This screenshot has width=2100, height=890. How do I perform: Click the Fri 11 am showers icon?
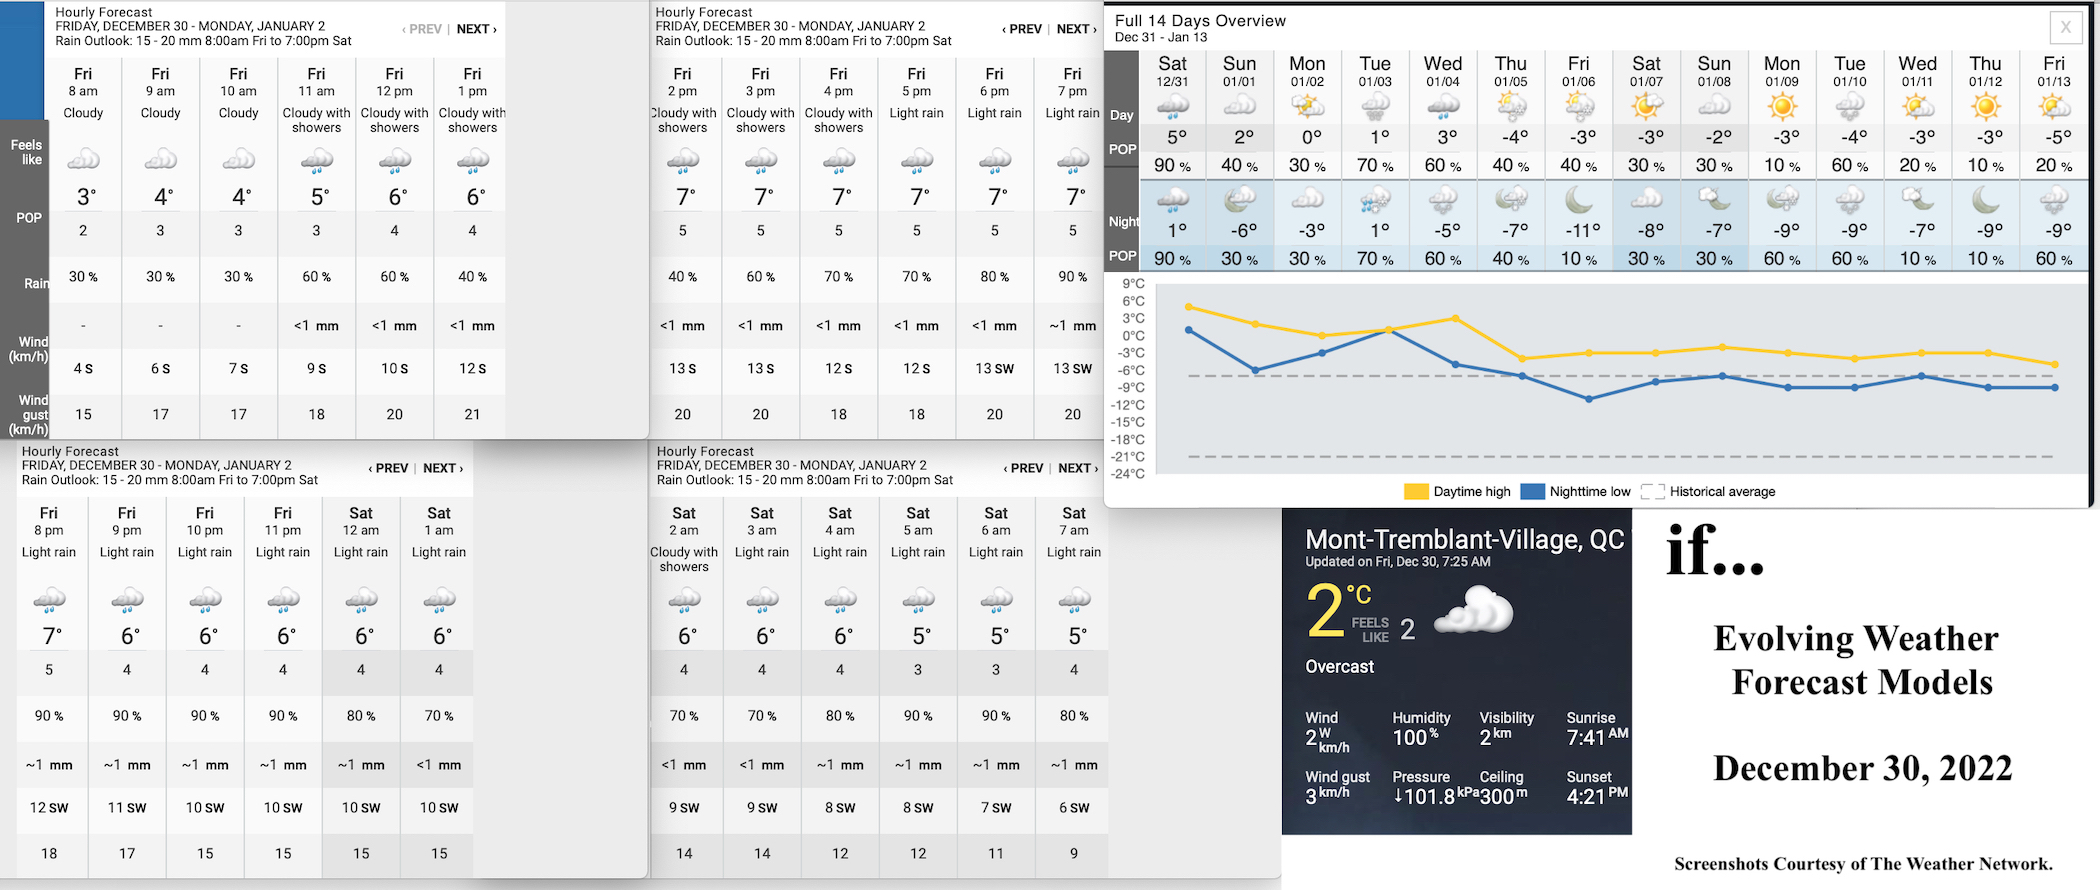coord(317,160)
